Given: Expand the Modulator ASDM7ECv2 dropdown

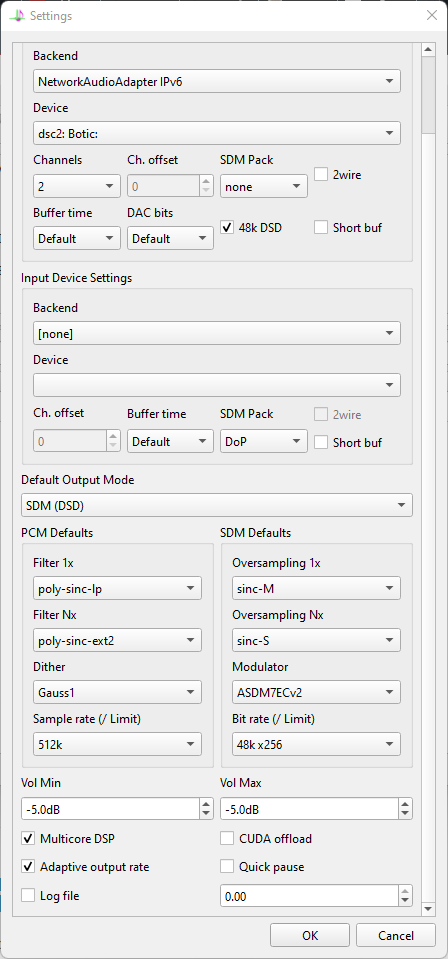Looking at the screenshot, I should point(316,692).
